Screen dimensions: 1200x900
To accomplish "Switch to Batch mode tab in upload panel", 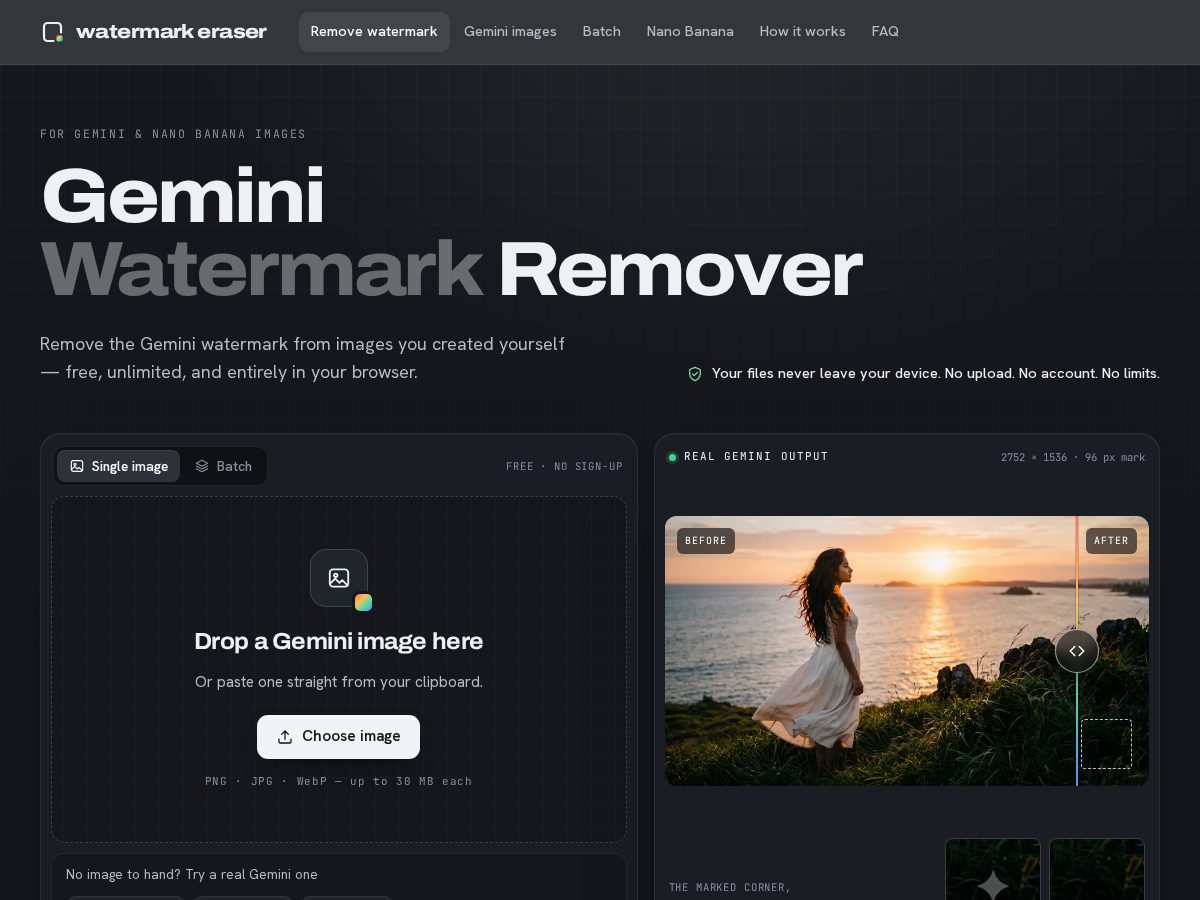I will (x=223, y=466).
